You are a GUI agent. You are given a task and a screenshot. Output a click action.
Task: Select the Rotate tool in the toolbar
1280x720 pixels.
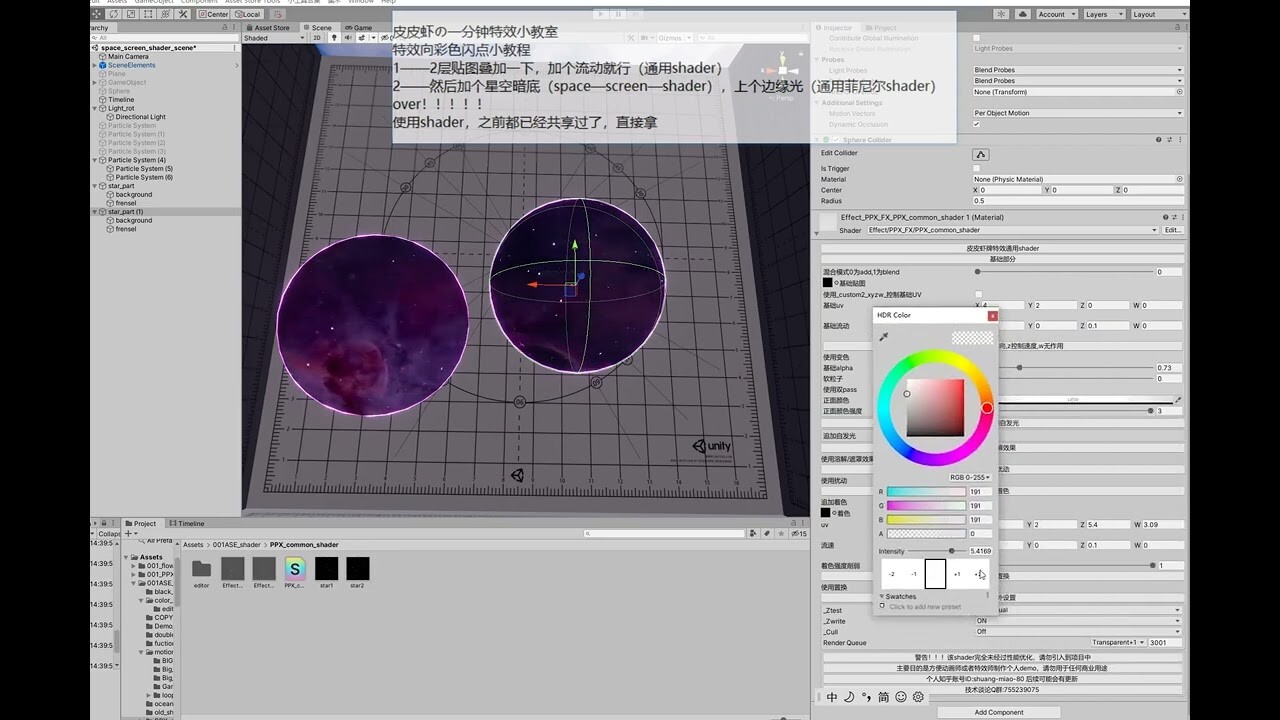[114, 14]
